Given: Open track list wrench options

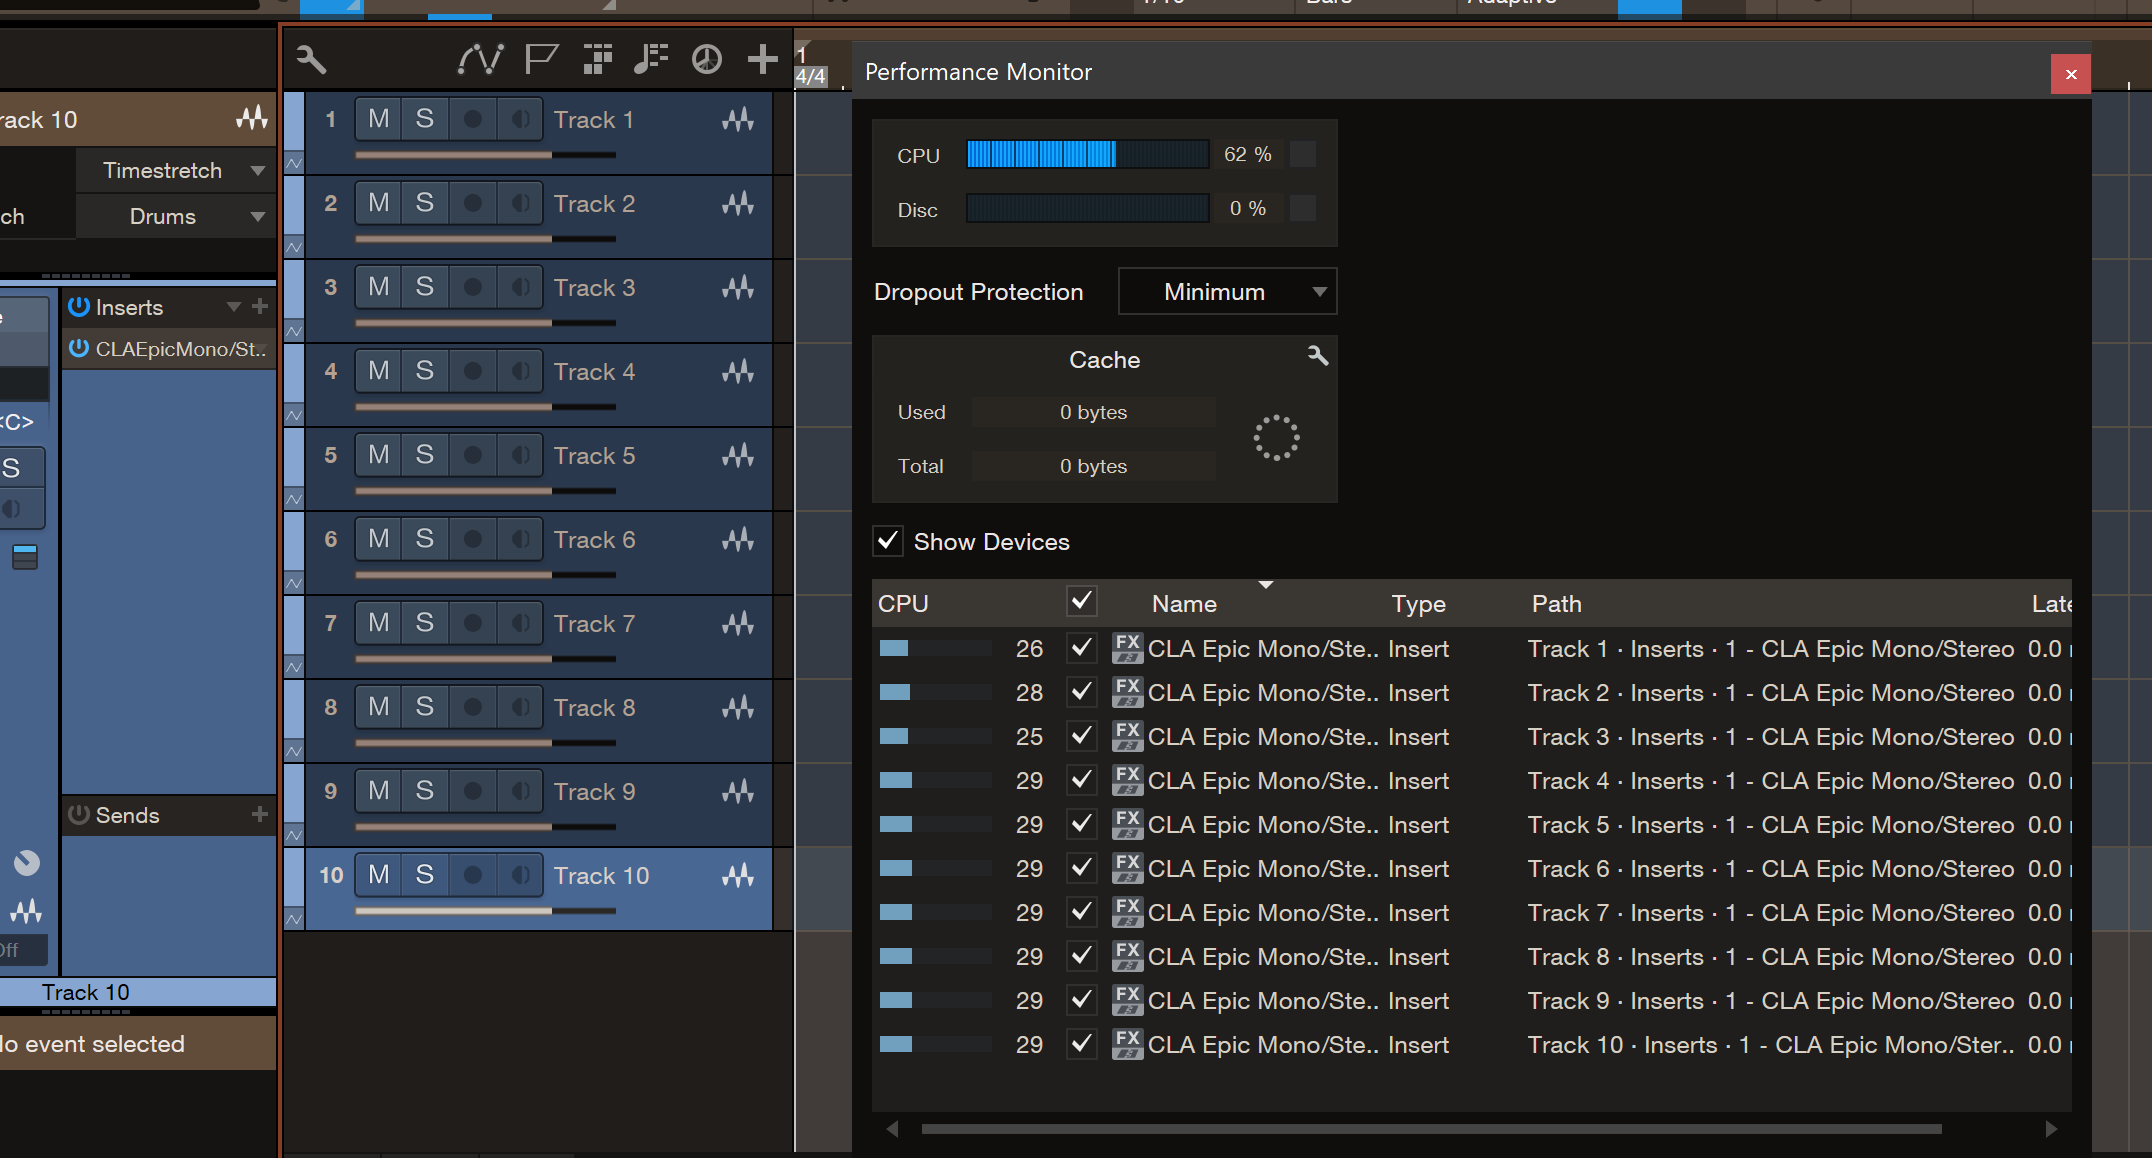Looking at the screenshot, I should click(311, 60).
